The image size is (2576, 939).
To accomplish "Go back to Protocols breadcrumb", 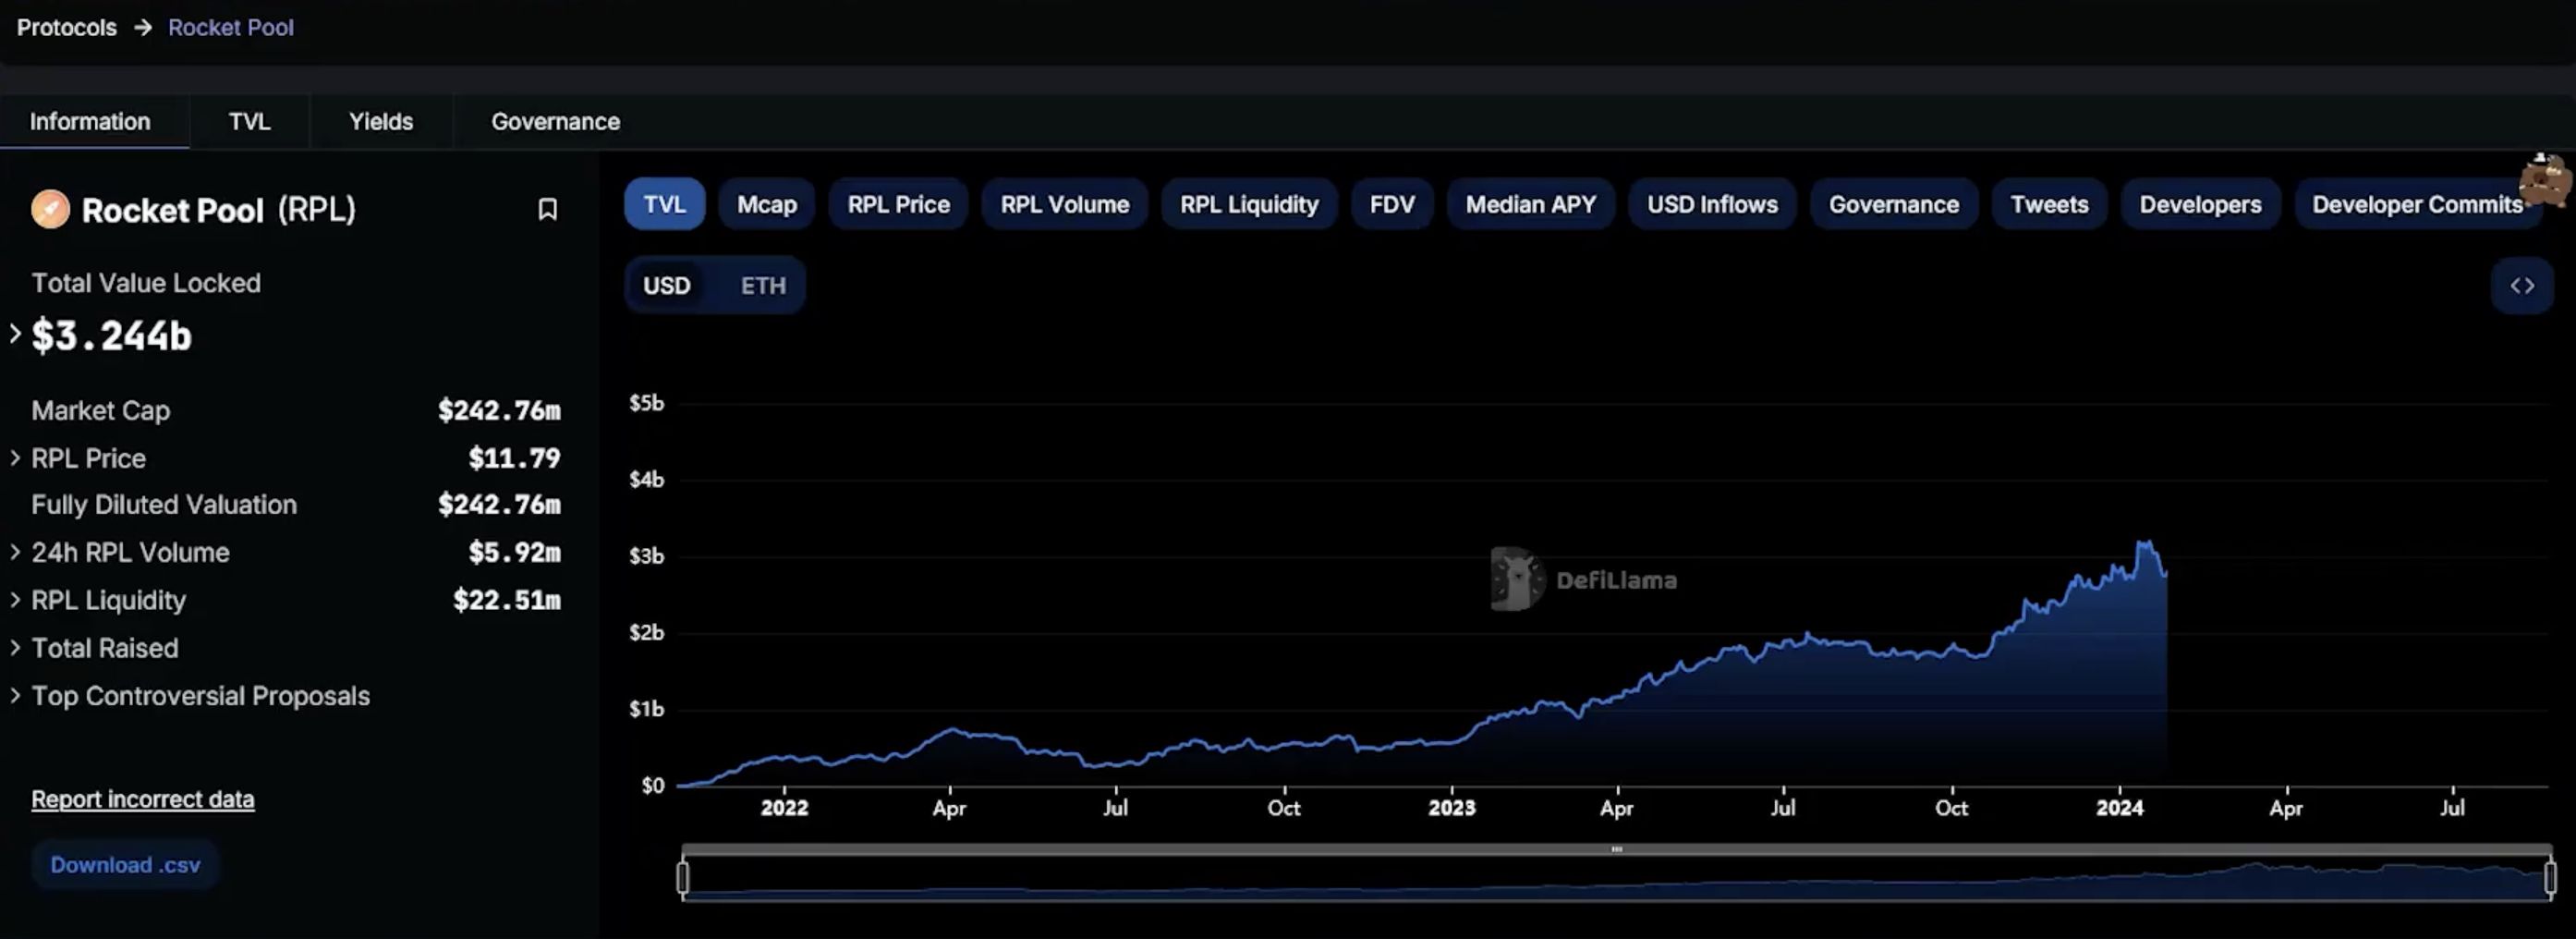I will click(67, 28).
